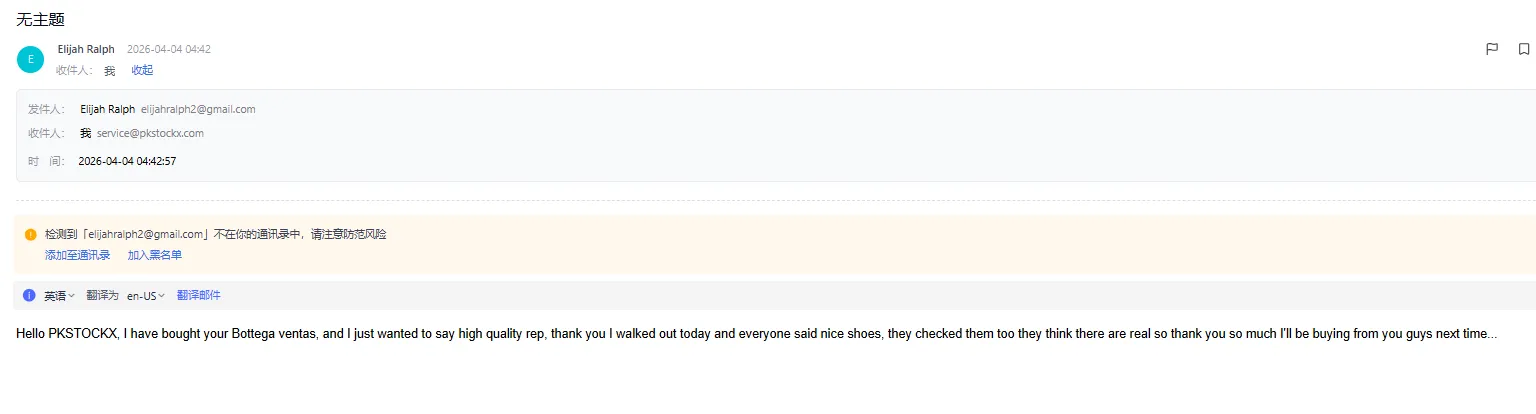Click sender name Elijah Ralph in header
Image resolution: width=1536 pixels, height=414 pixels.
pyautogui.click(x=86, y=49)
